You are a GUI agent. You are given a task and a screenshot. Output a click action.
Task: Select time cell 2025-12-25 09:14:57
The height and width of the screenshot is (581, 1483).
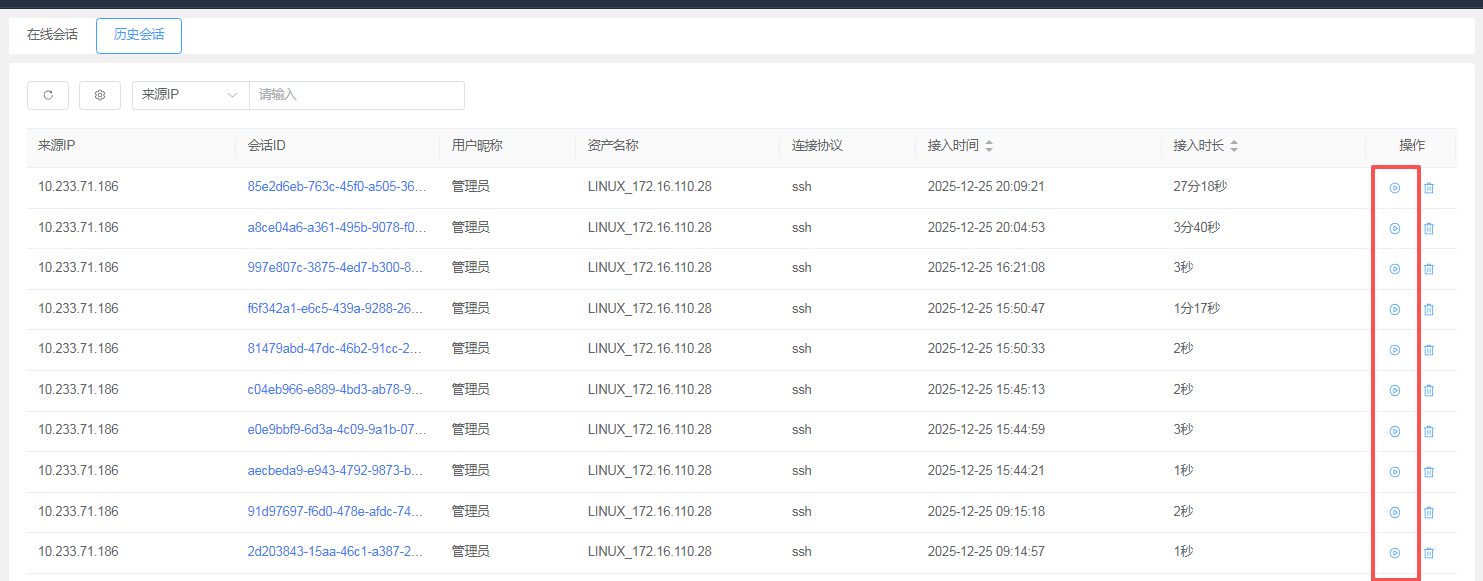coord(986,551)
